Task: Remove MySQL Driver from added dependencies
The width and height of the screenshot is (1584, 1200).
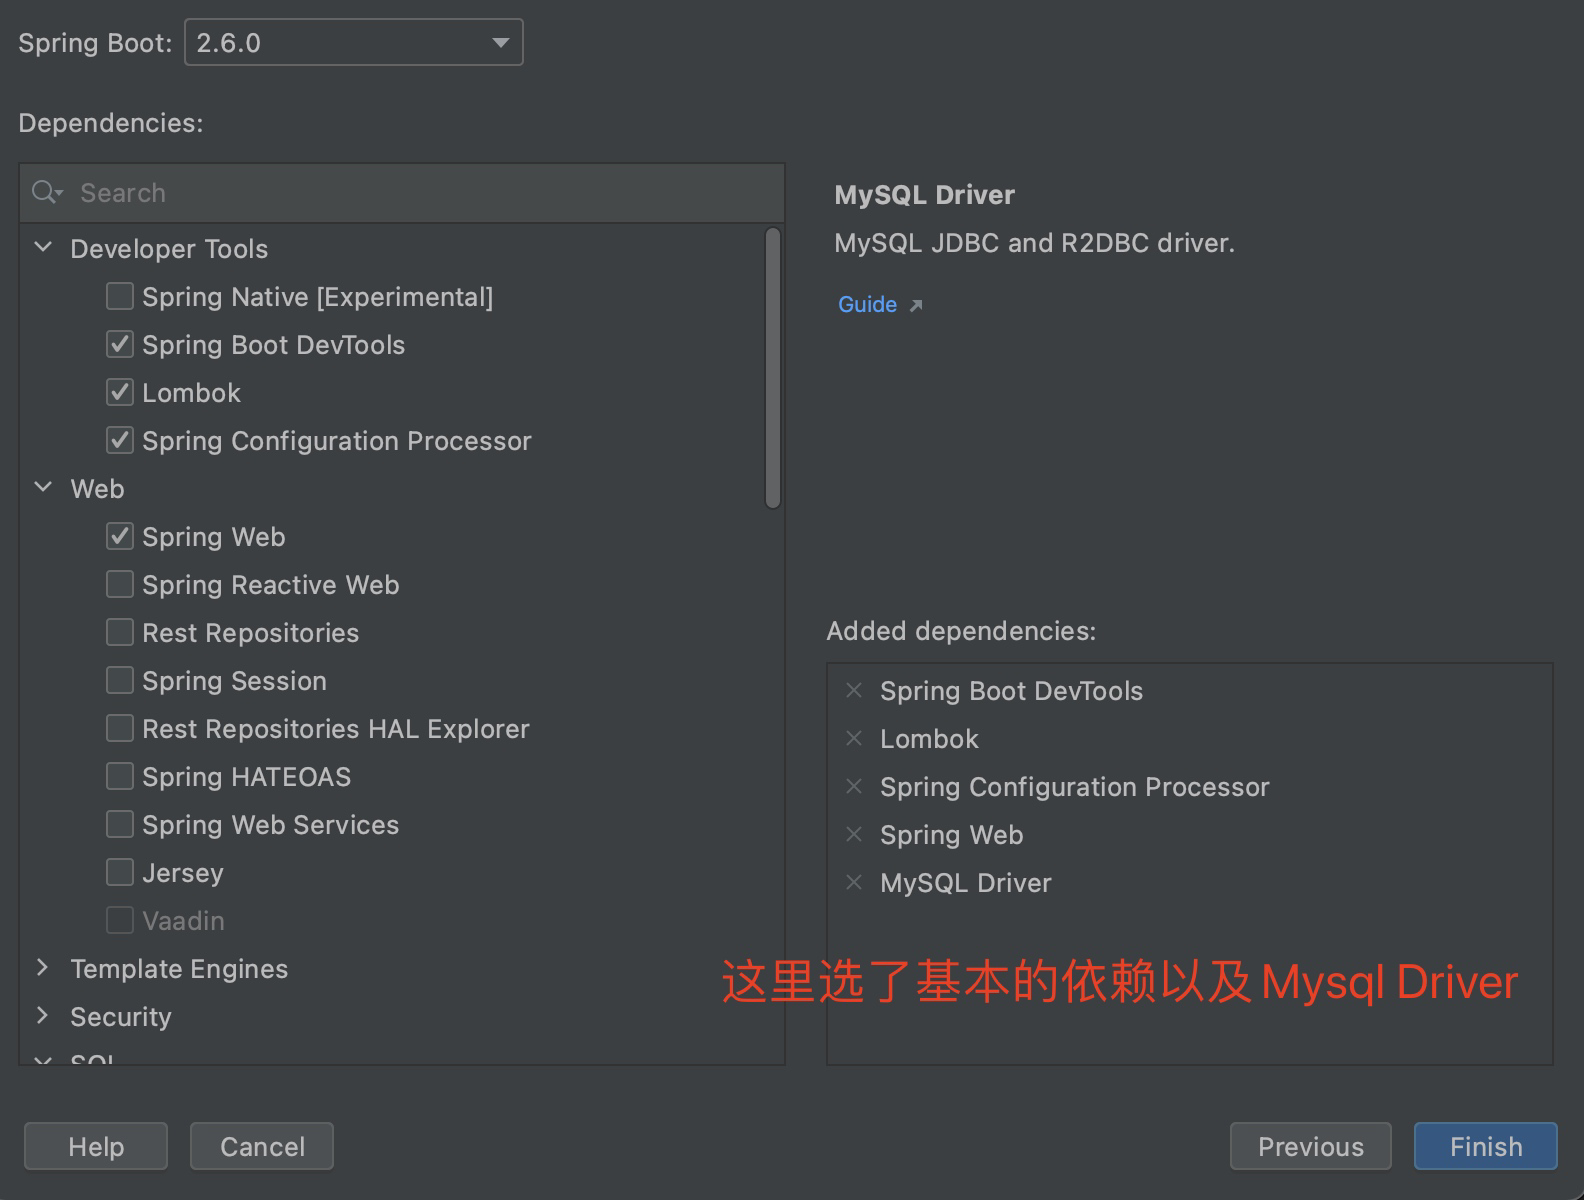Action: pos(855,882)
